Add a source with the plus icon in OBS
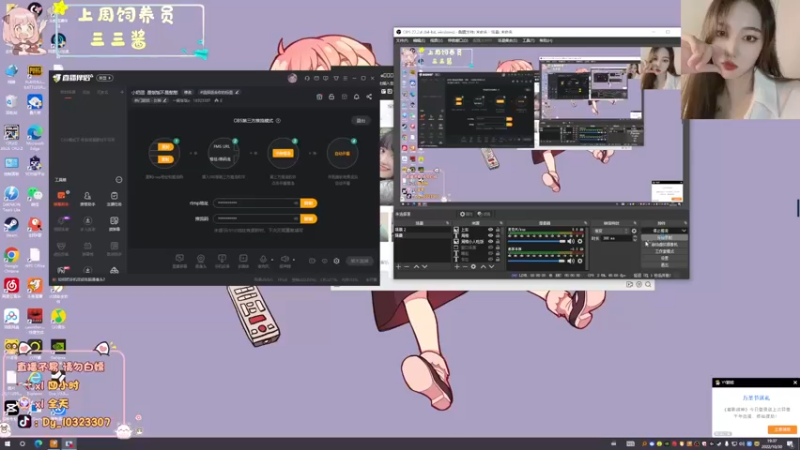 (x=457, y=266)
